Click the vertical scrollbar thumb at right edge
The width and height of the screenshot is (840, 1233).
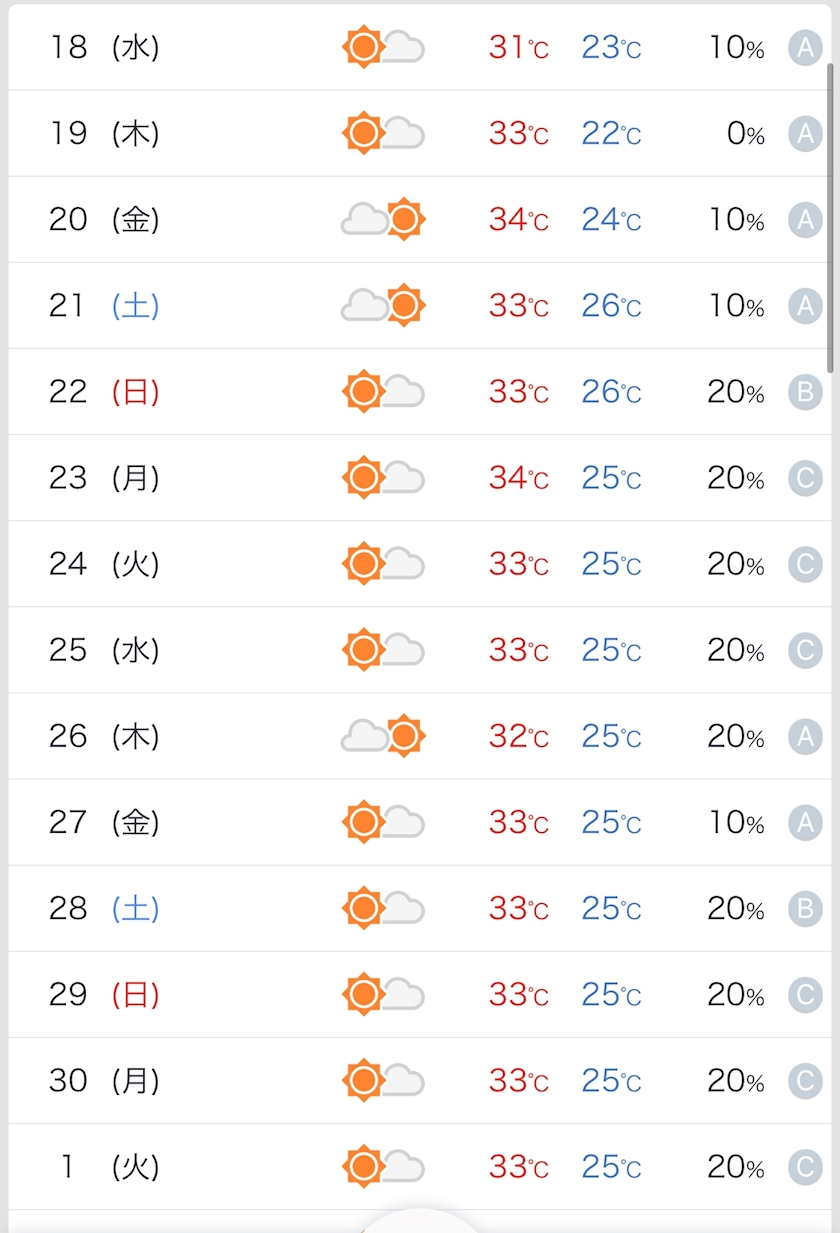pos(830,215)
